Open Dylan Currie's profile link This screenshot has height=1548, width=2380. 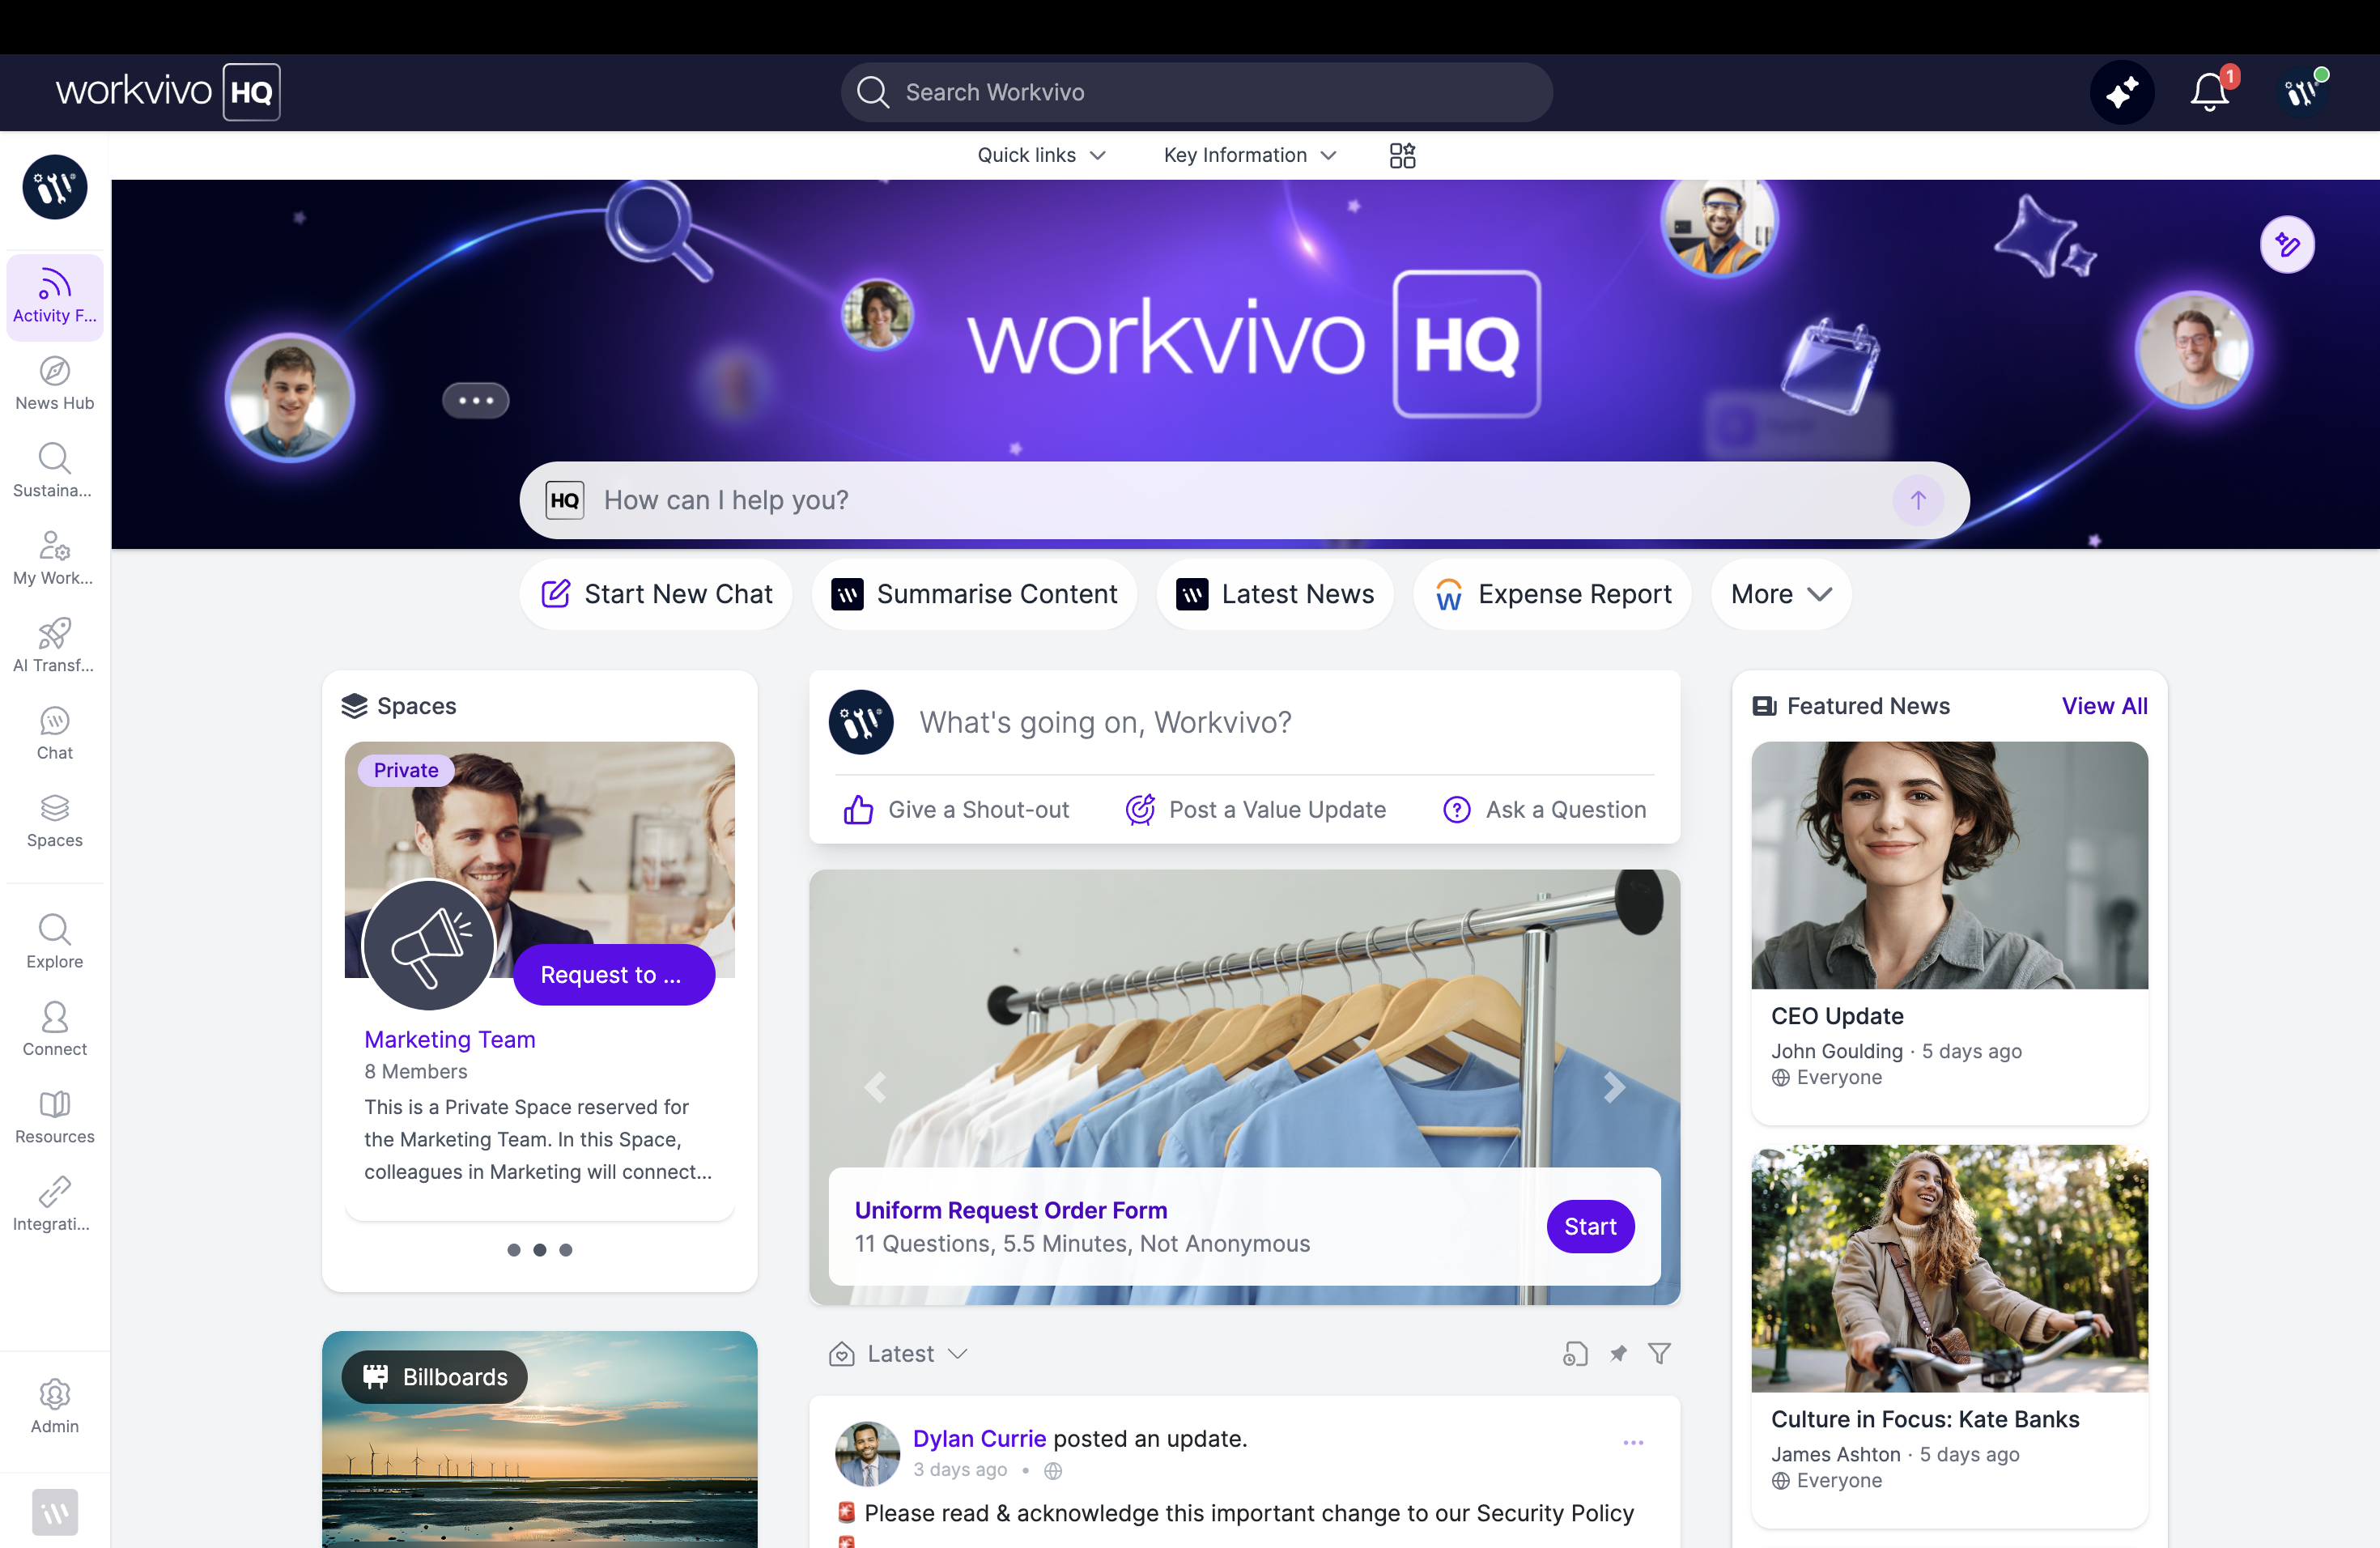[979, 1438]
